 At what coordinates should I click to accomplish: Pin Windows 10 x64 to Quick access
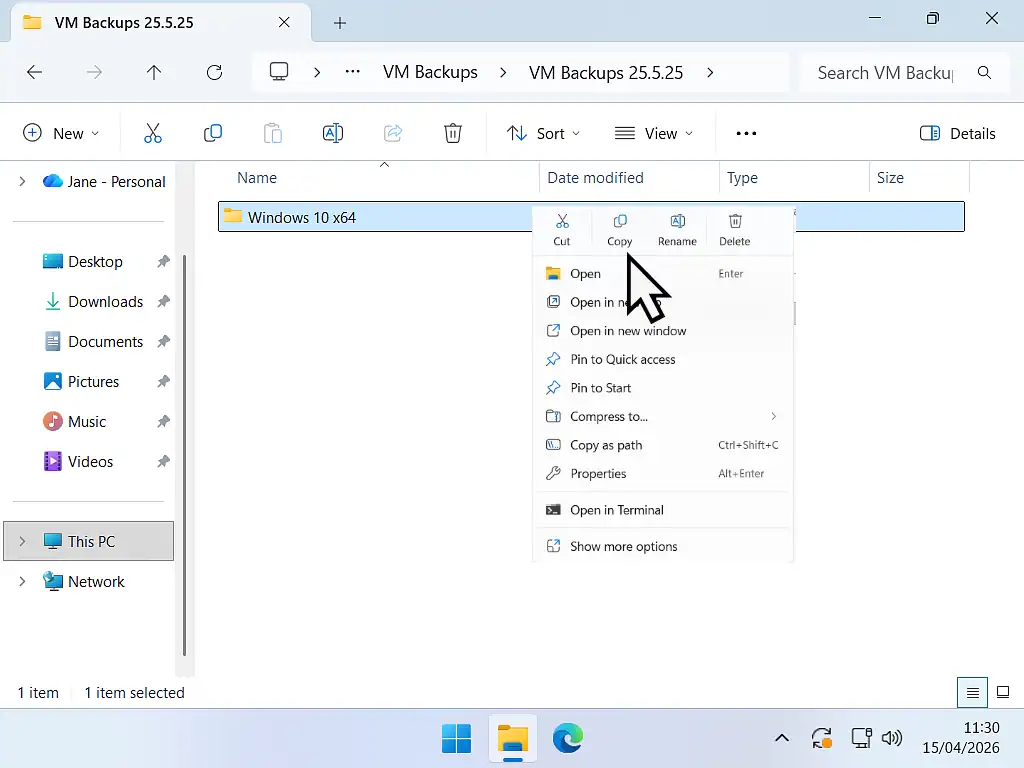pyautogui.click(x=621, y=359)
